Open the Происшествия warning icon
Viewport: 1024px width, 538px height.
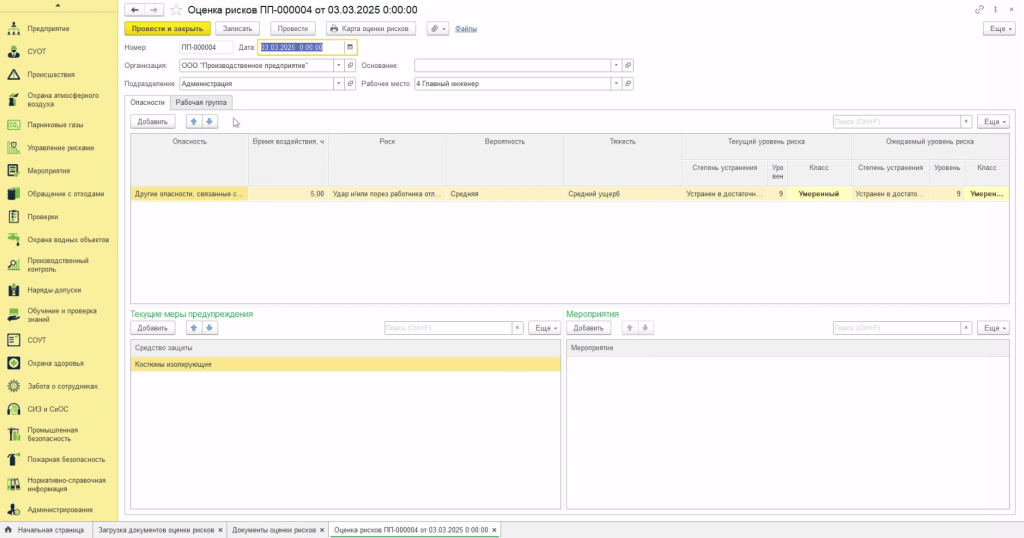click(x=14, y=74)
